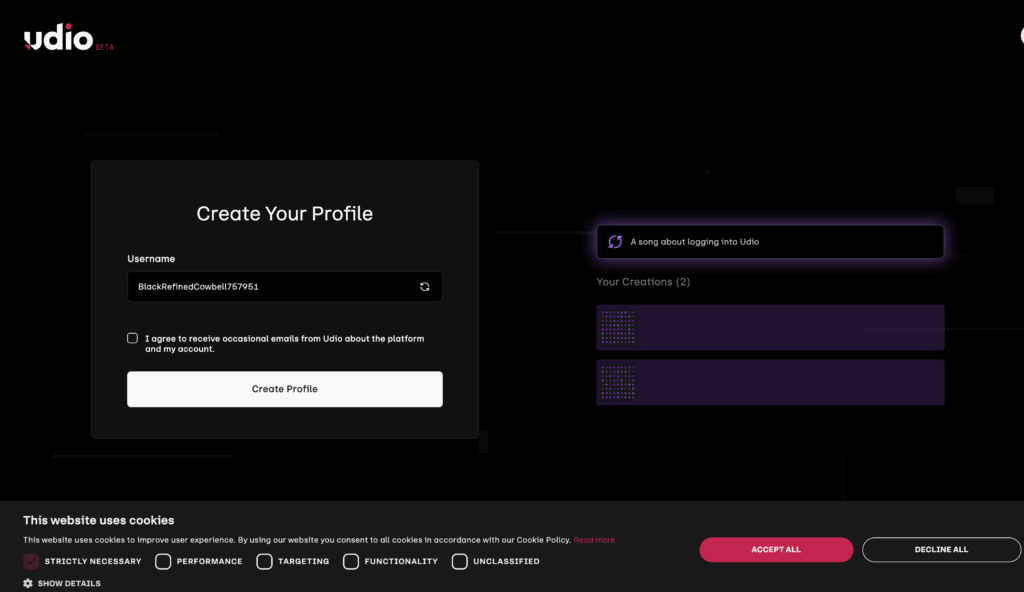The image size is (1024, 592).
Task: Toggle the Strictly Necessary cookies checkbox
Action: point(31,561)
